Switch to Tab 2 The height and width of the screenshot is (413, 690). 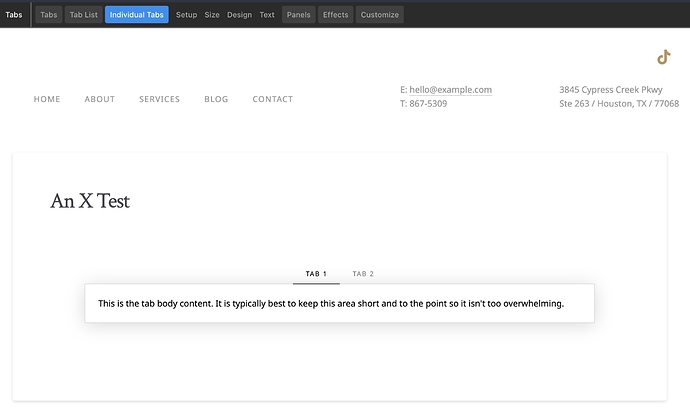pyautogui.click(x=363, y=274)
